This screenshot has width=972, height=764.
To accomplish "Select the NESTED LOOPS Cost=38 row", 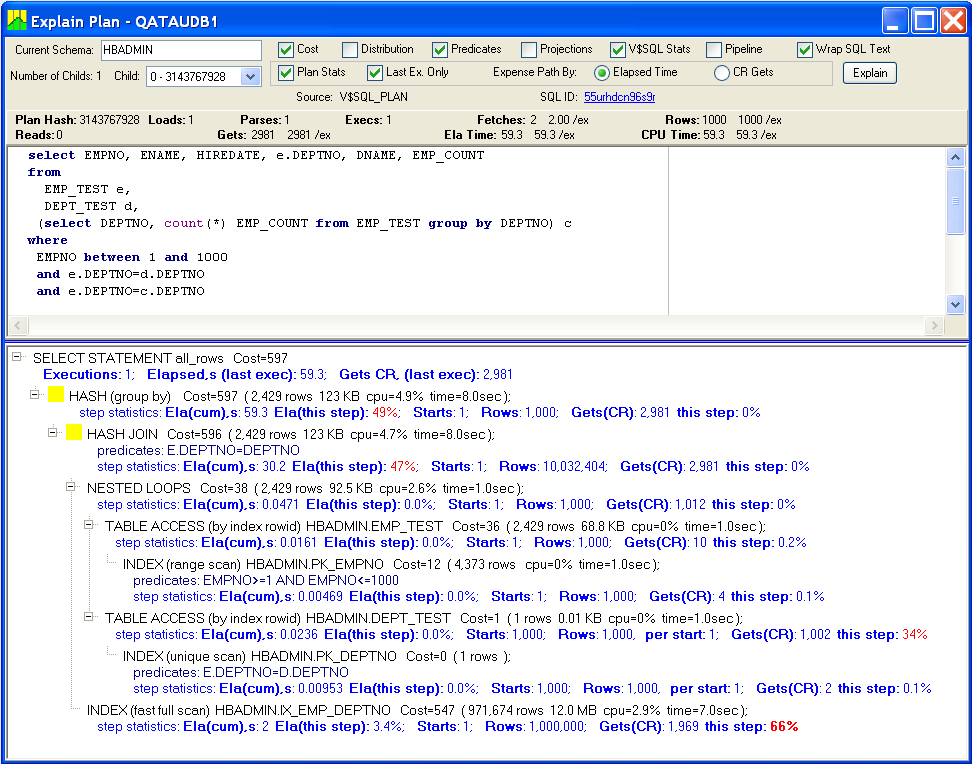I will pyautogui.click(x=305, y=488).
